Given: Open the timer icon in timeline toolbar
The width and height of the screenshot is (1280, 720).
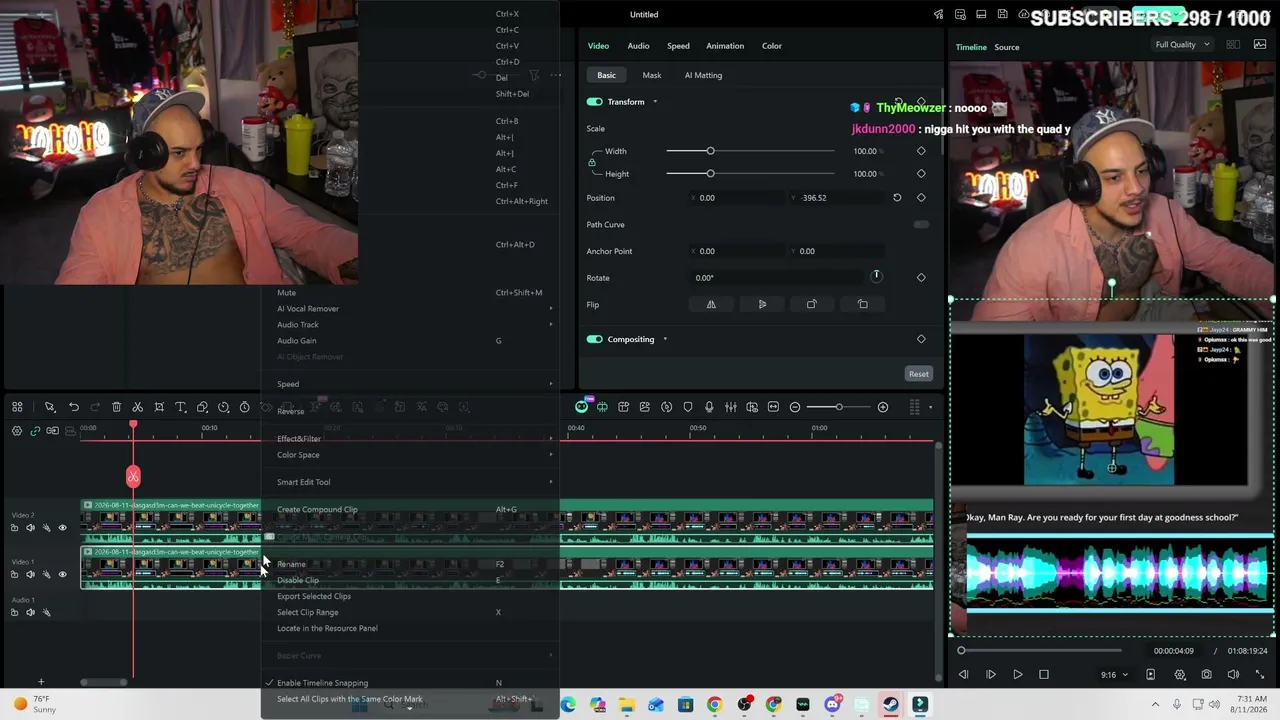Looking at the screenshot, I should 244,407.
